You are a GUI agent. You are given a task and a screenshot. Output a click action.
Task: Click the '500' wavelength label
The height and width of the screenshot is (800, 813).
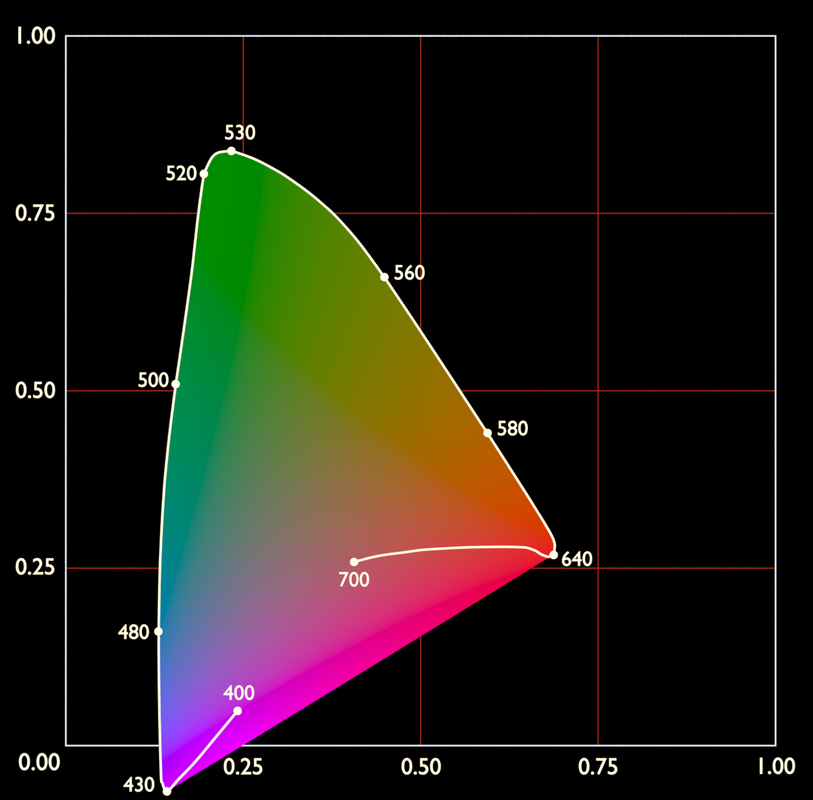pyautogui.click(x=153, y=381)
